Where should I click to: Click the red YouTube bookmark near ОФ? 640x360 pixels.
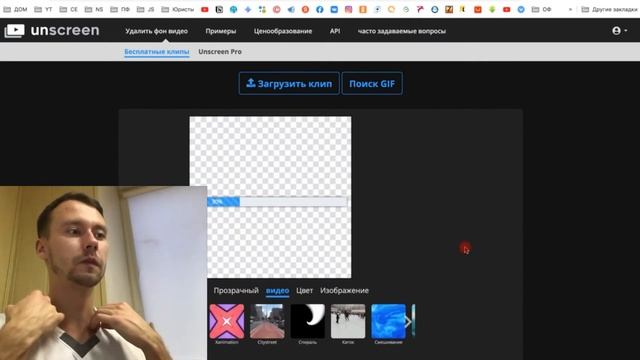click(x=507, y=9)
